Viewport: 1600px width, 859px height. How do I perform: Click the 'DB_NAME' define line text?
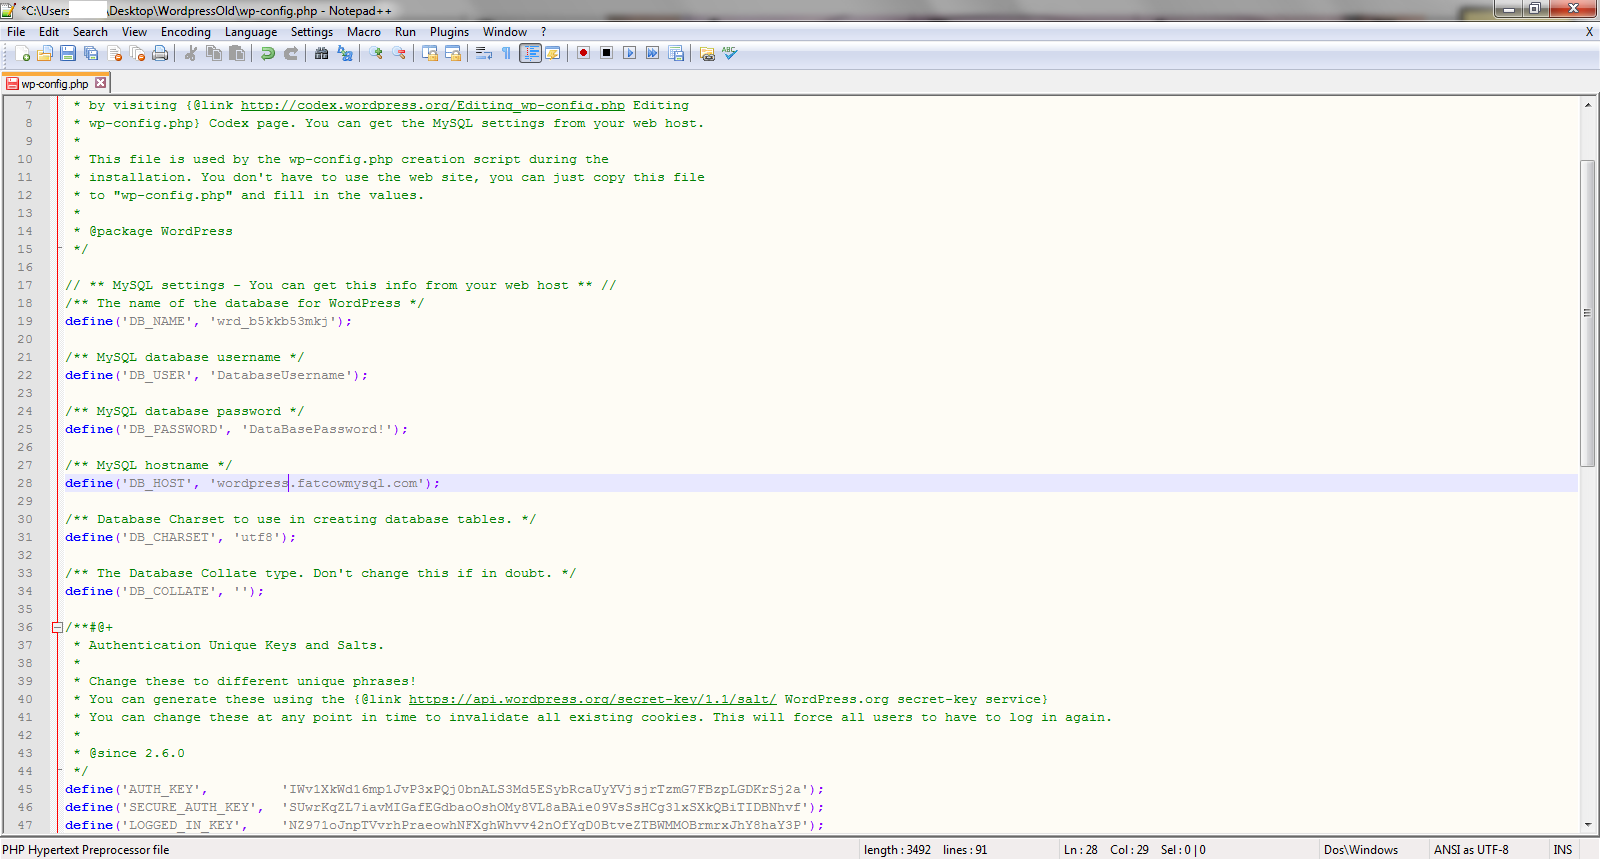209,321
